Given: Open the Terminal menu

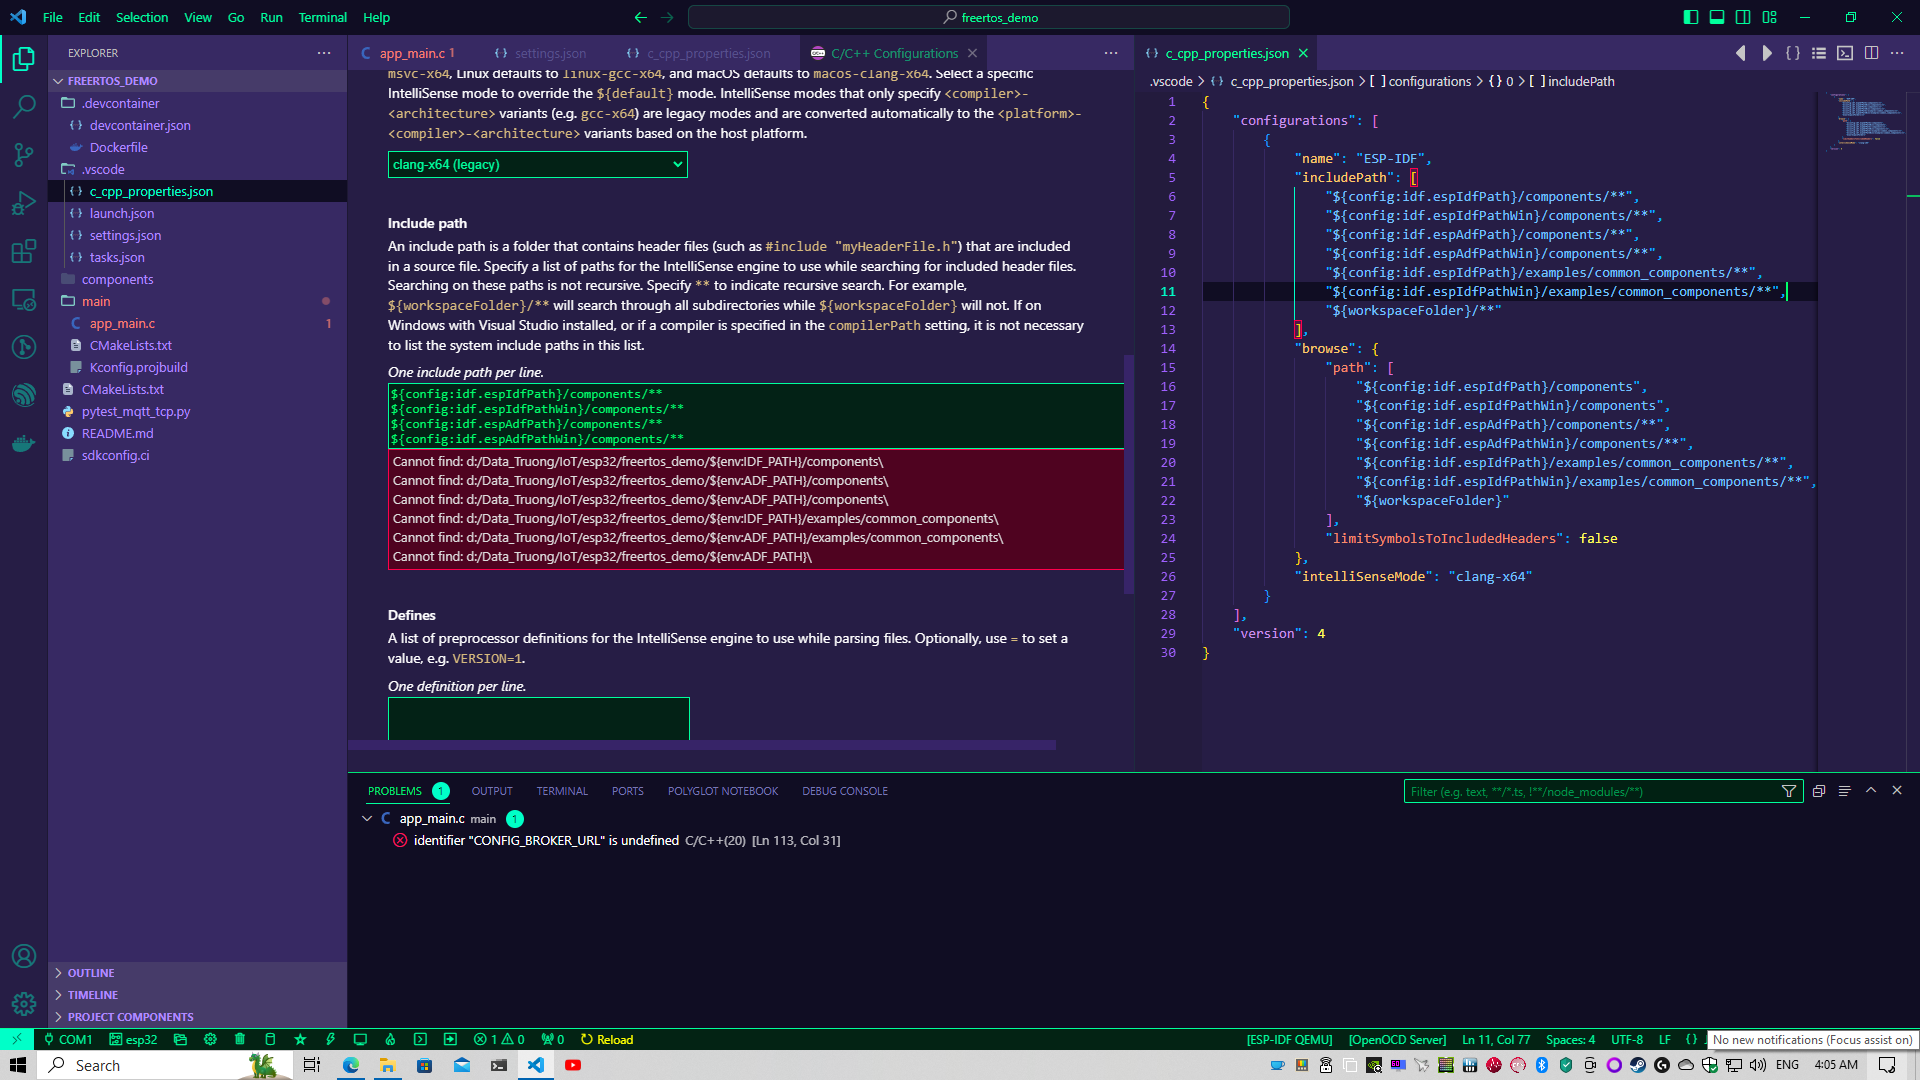Looking at the screenshot, I should click(x=322, y=17).
